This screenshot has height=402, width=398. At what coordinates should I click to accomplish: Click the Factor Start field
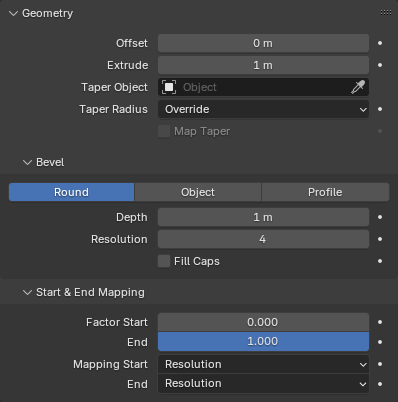(x=263, y=322)
